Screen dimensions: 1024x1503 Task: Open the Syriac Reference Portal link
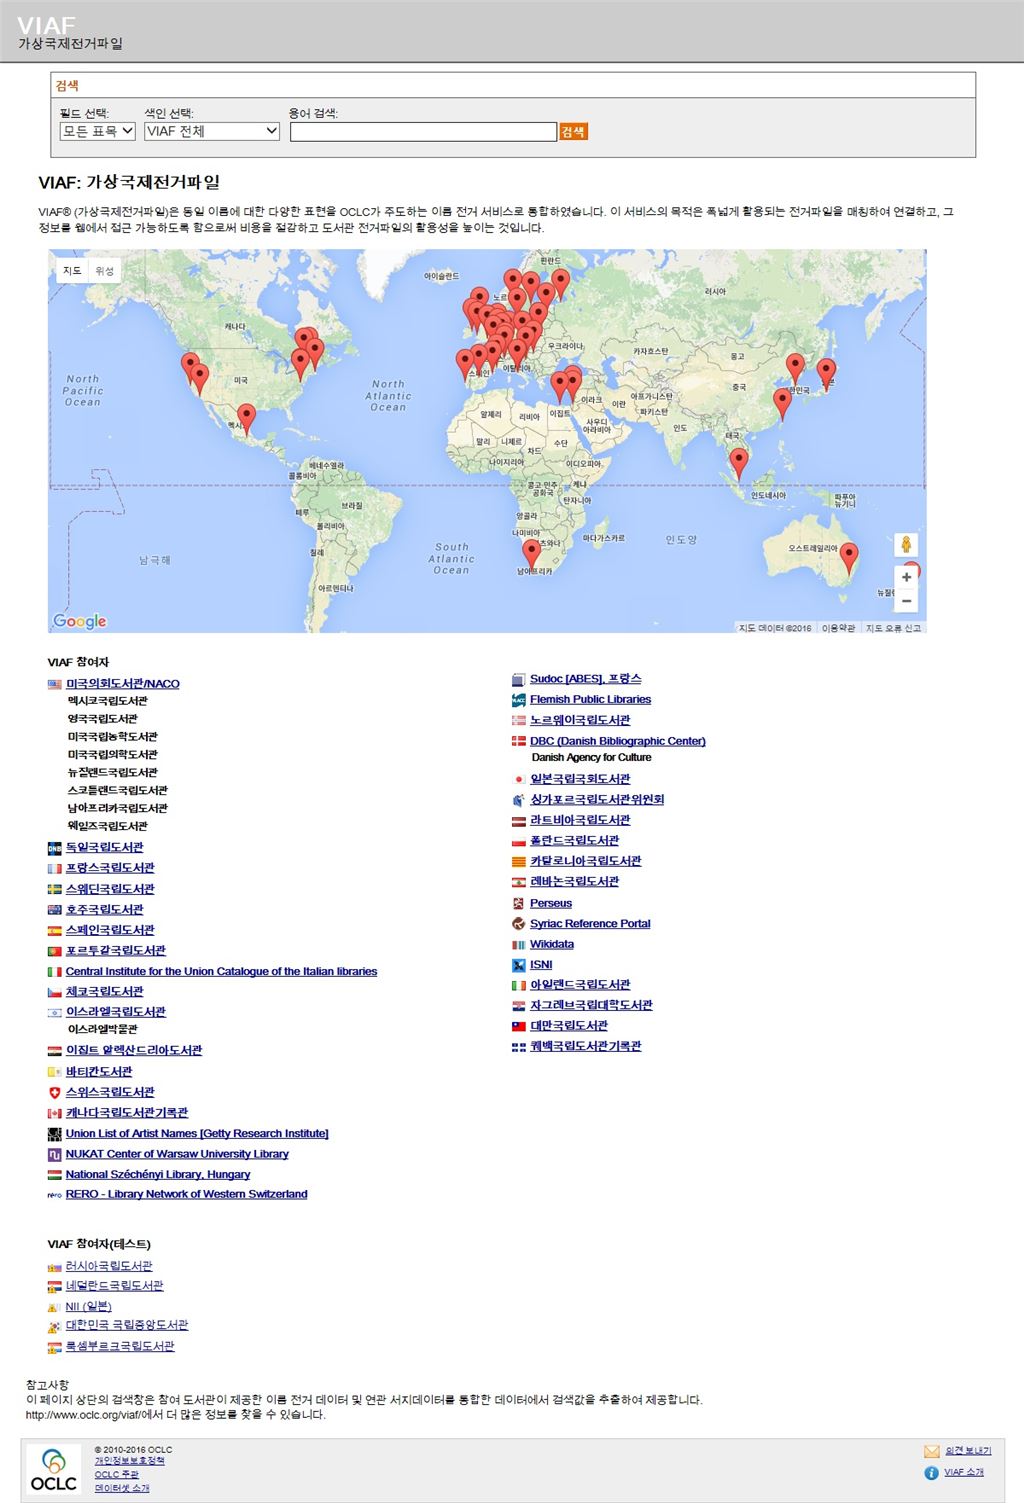590,924
